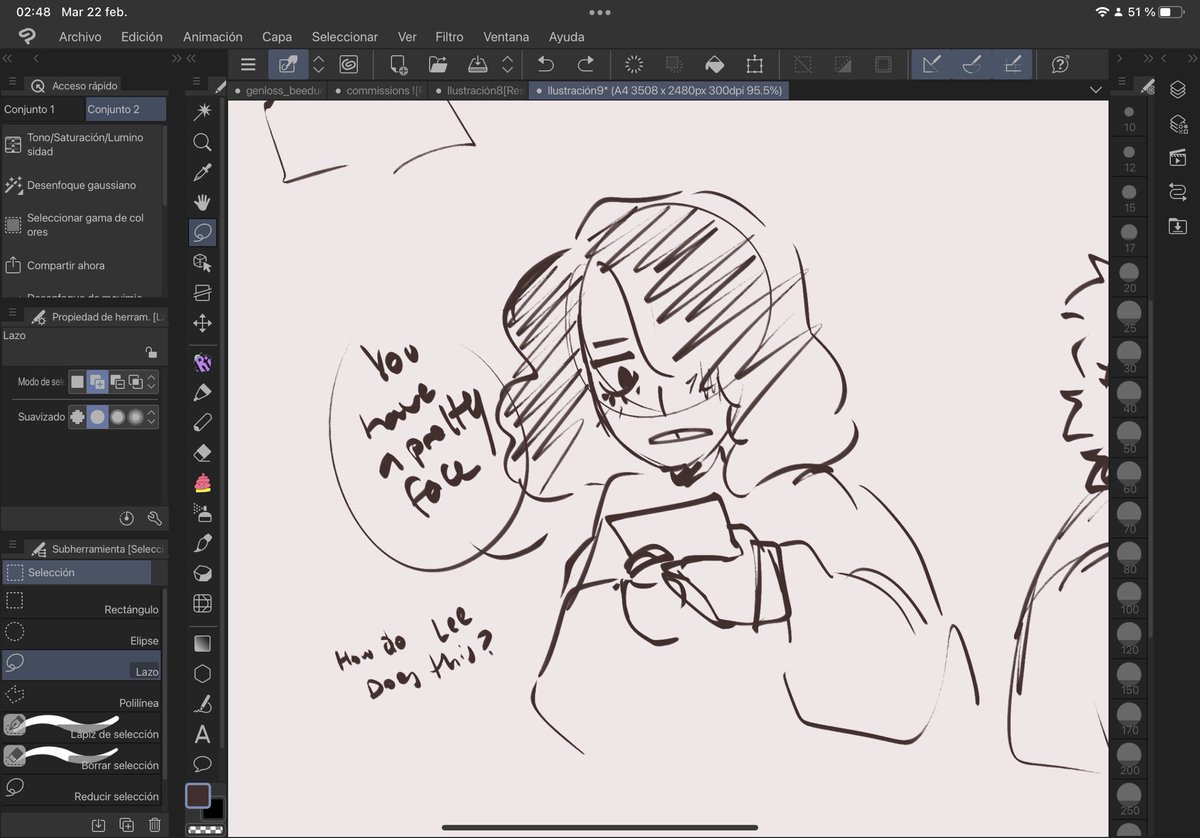
Task: Click the Scale/Rotate transform icon
Action: tap(755, 64)
